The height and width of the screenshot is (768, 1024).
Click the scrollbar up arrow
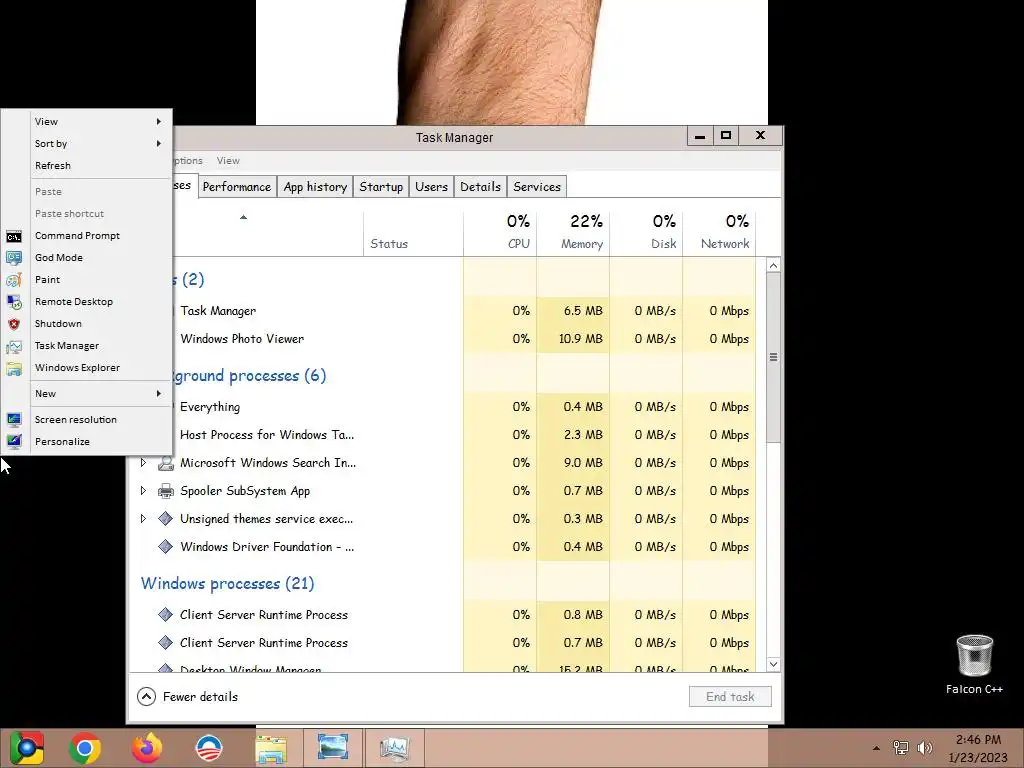[773, 265]
